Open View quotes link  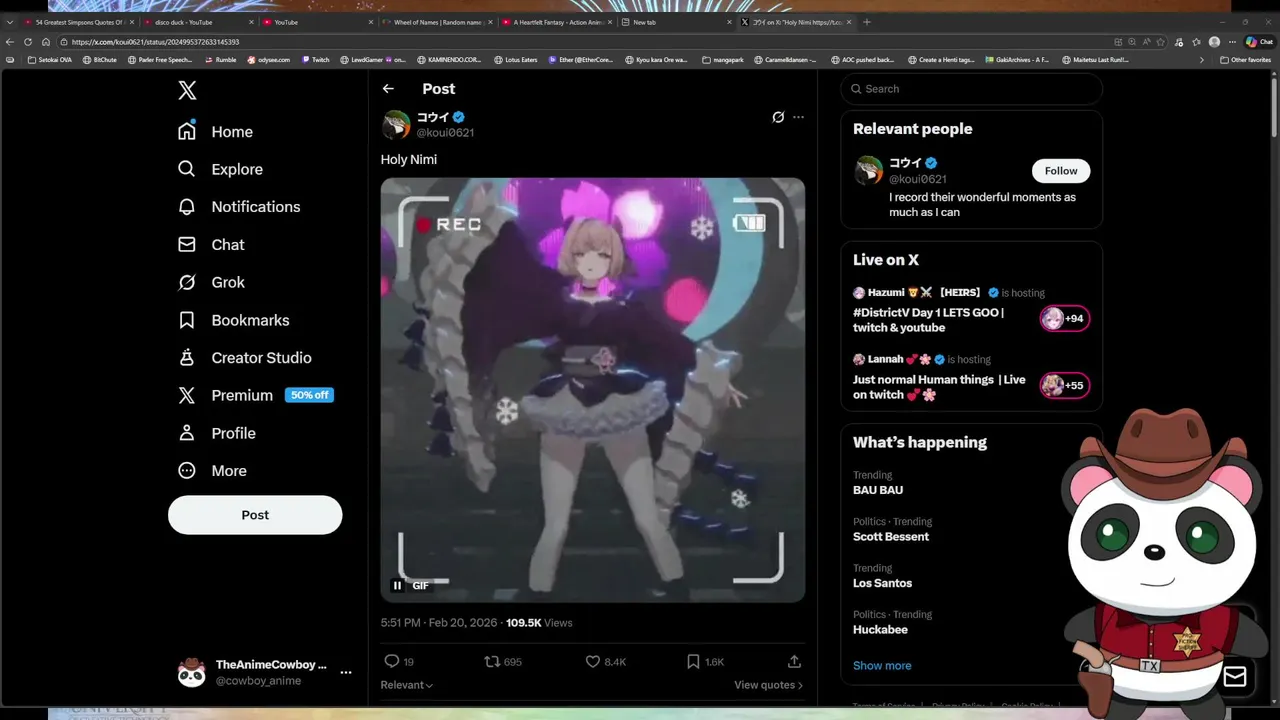point(768,685)
